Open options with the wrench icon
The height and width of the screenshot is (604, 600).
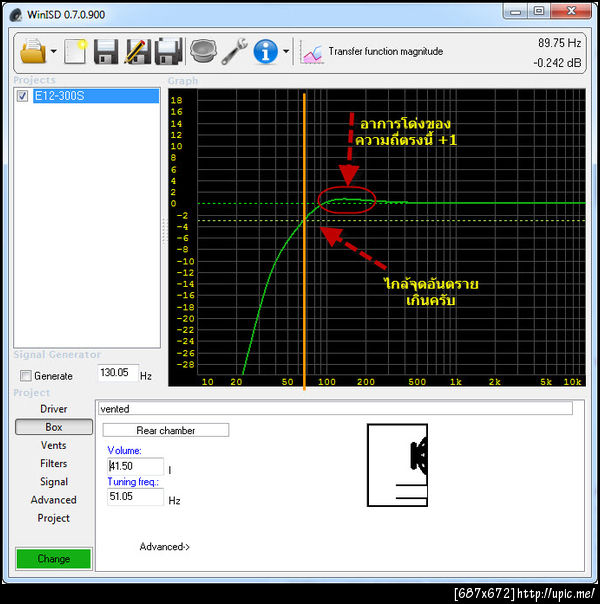click(x=234, y=51)
